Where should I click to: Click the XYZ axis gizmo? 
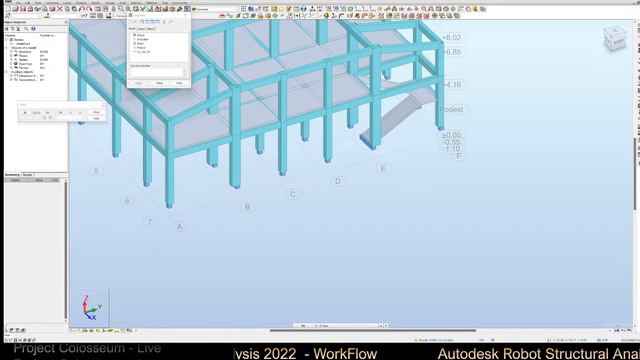[x=91, y=307]
